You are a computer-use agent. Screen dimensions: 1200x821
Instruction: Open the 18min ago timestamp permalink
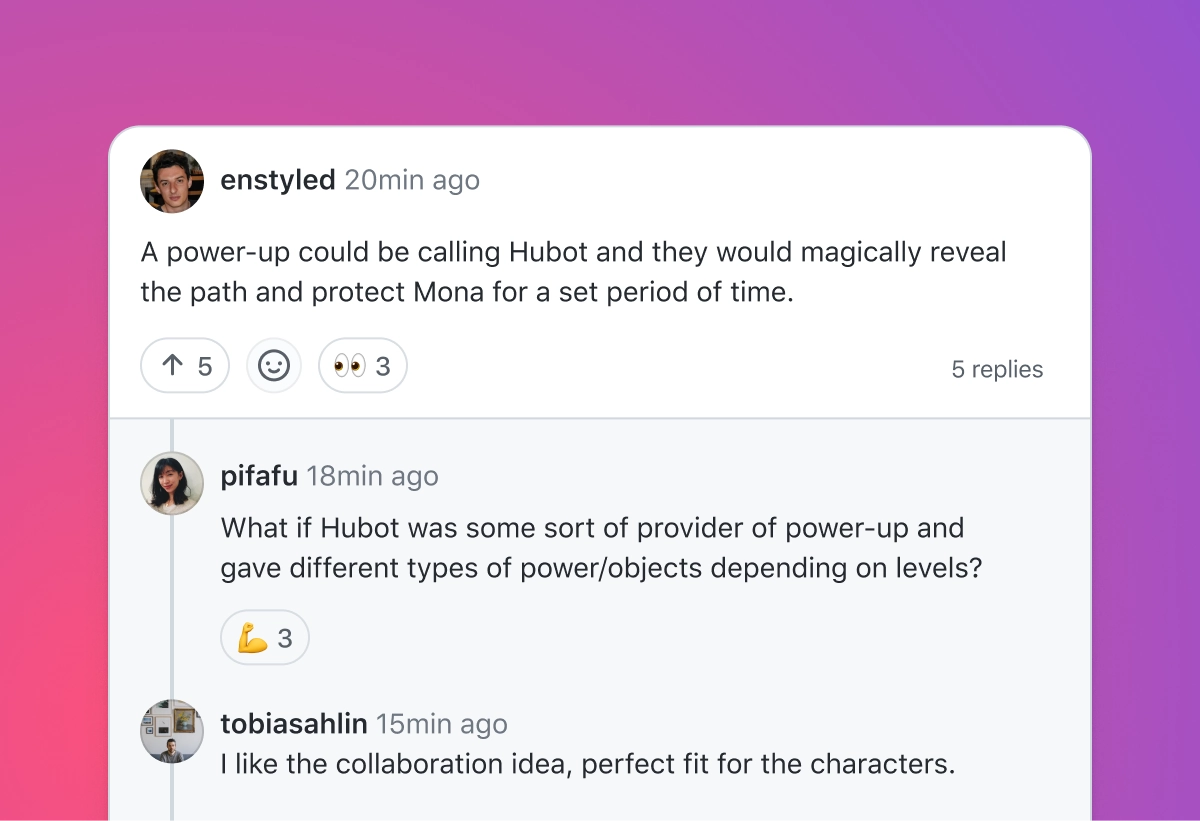coord(372,476)
